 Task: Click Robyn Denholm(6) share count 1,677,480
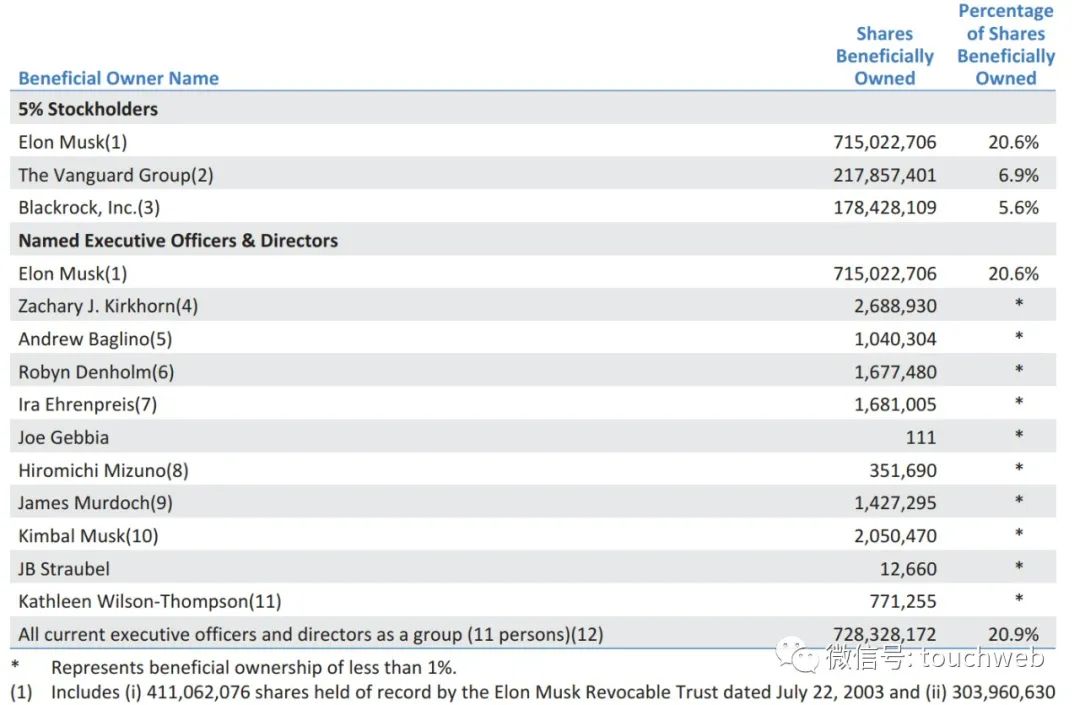[895, 372]
